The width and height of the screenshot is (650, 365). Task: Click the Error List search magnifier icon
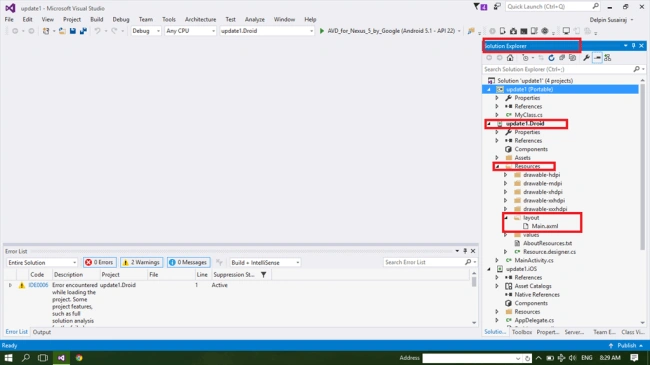tap(468, 262)
